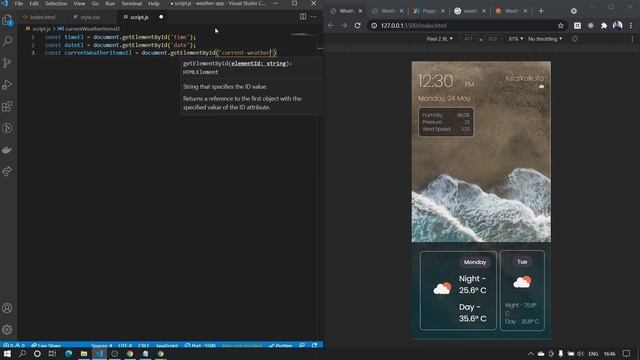Click Prettier in the status bar
Viewport: 640px width, 360px height.
pos(280,345)
